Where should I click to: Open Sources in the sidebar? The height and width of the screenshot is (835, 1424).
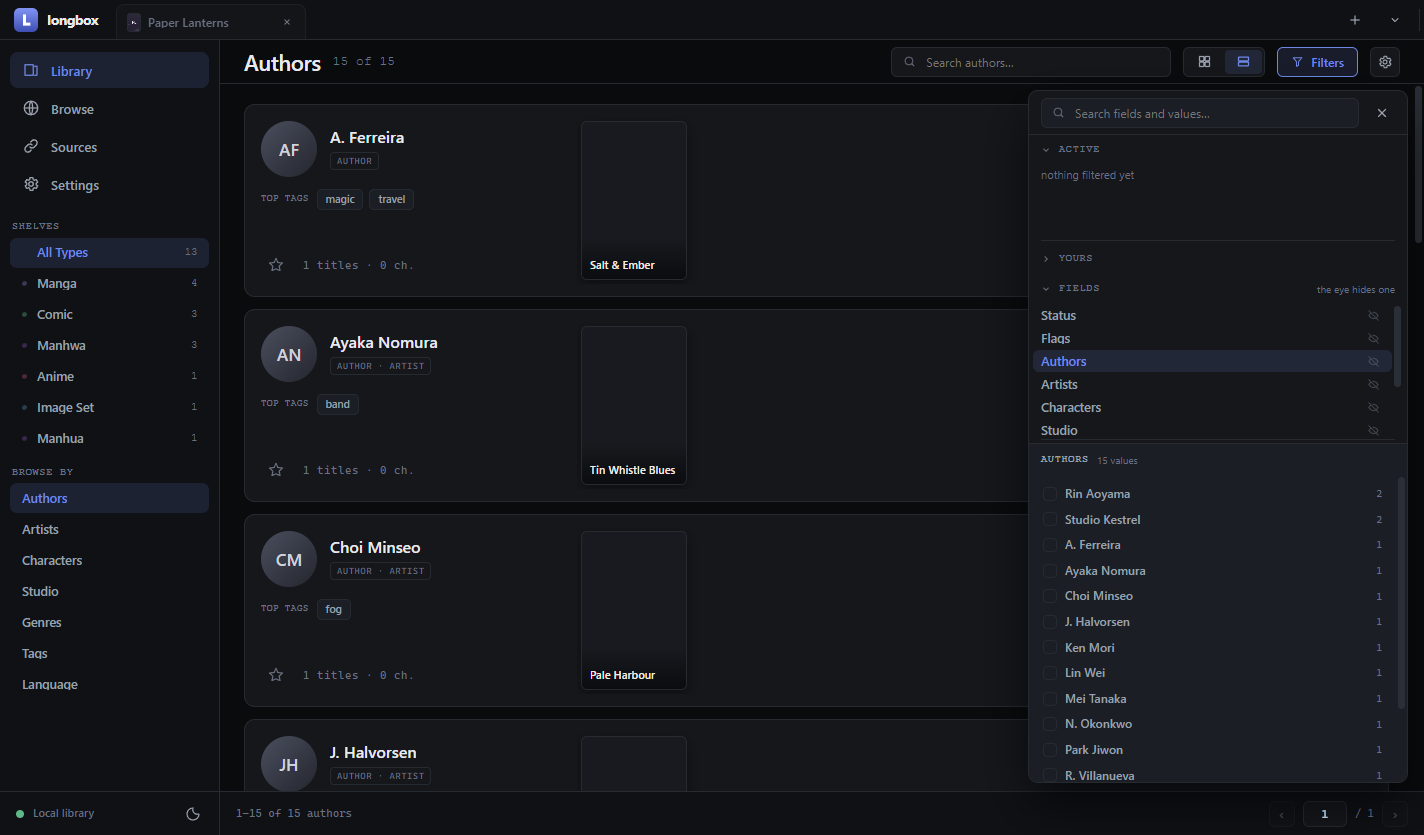pos(109,147)
